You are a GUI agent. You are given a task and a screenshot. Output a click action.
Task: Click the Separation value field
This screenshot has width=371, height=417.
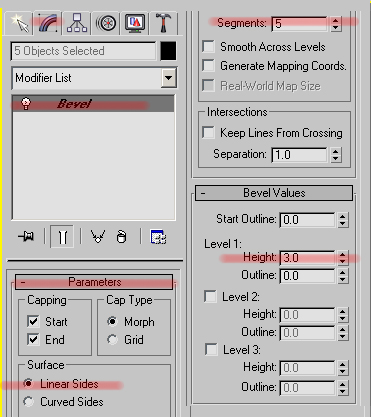299,155
